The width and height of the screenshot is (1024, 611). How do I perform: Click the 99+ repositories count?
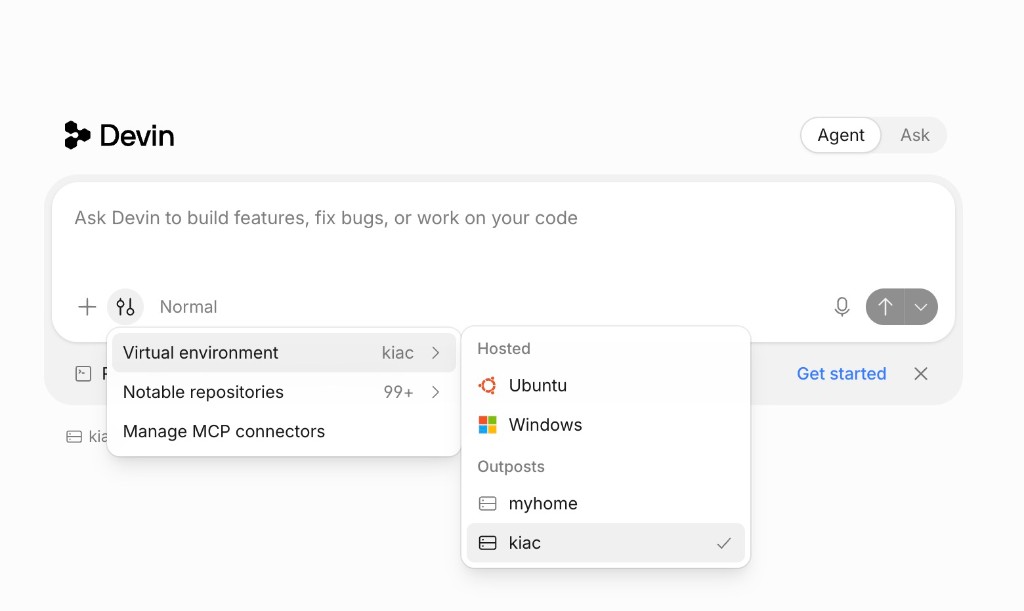pos(398,392)
